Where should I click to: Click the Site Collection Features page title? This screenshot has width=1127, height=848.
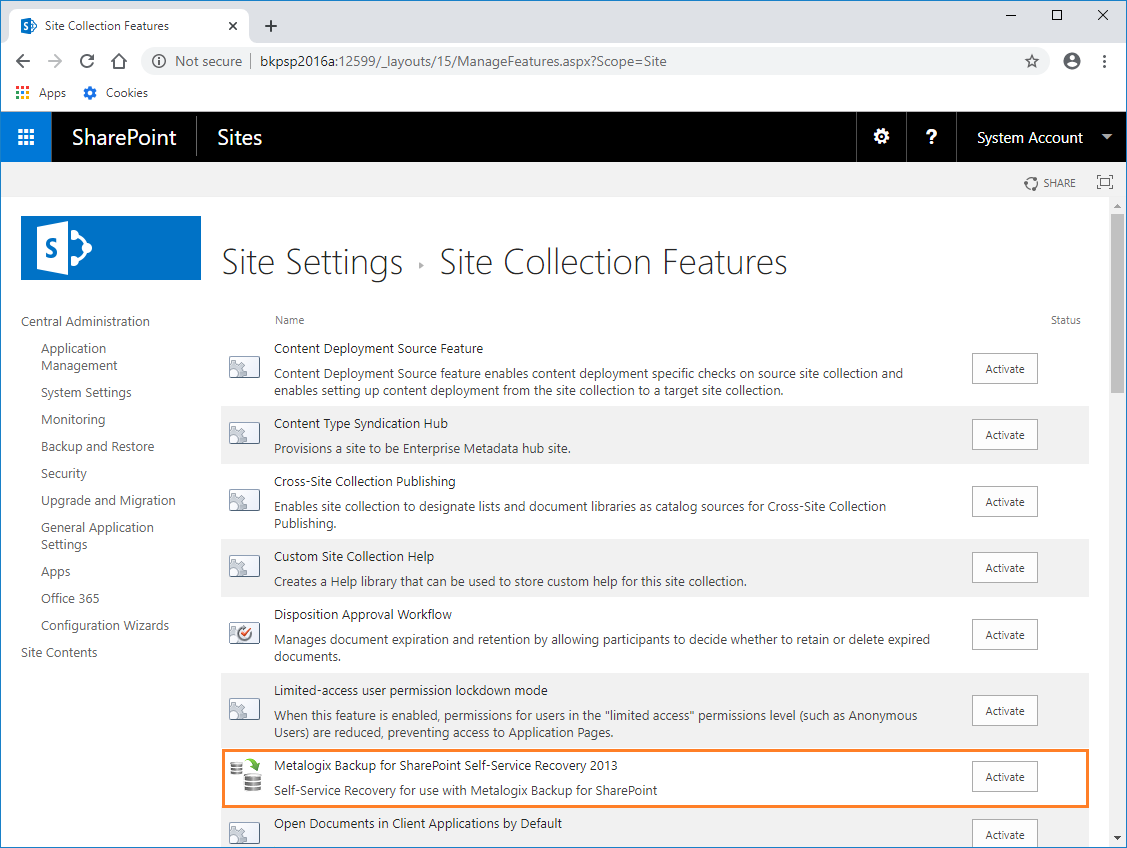point(613,262)
